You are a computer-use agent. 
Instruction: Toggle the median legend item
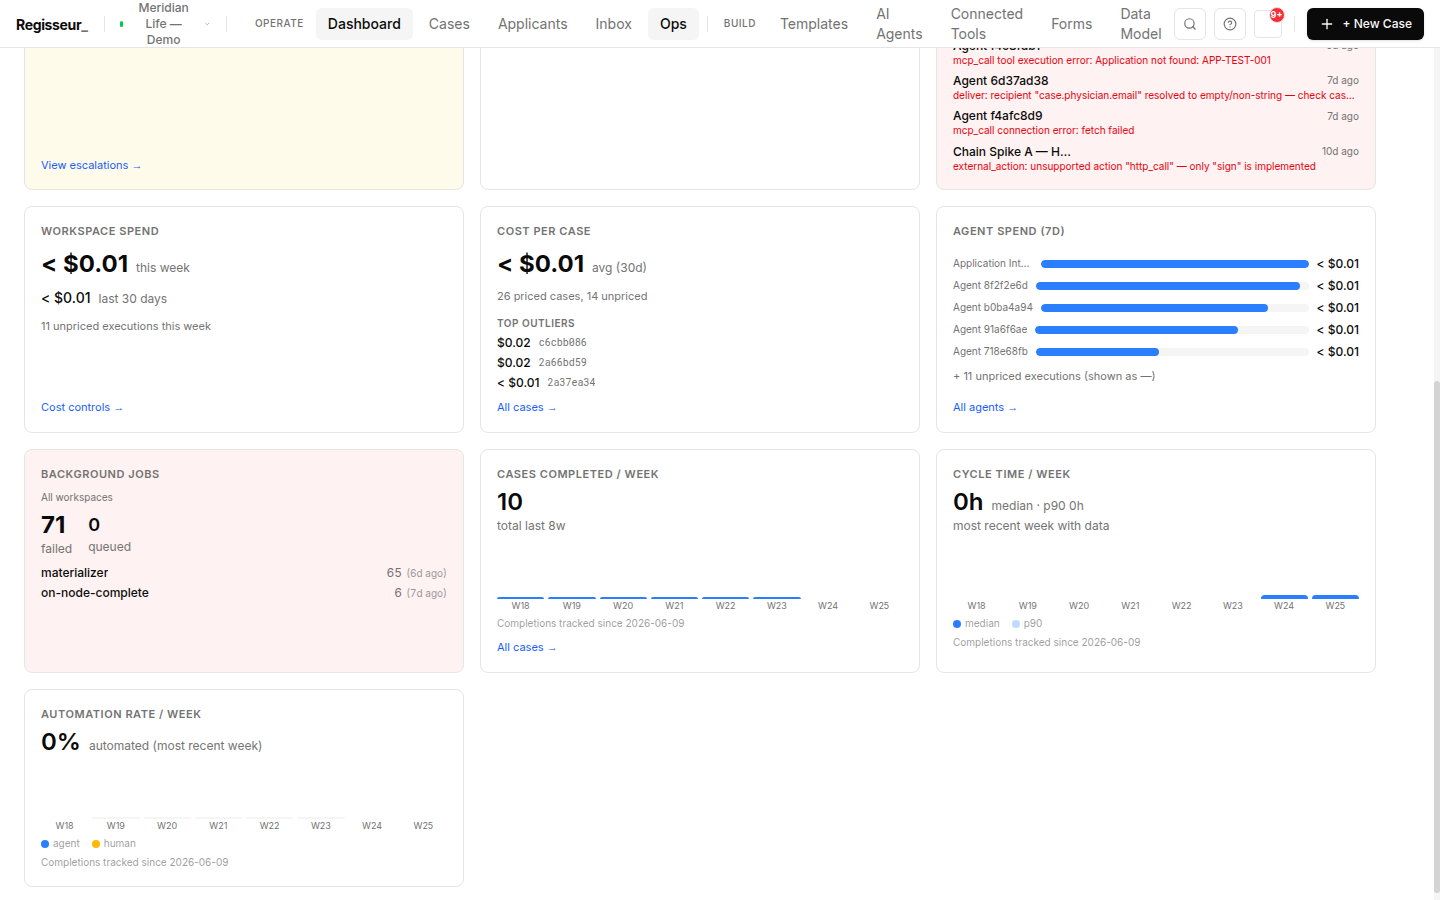[976, 624]
